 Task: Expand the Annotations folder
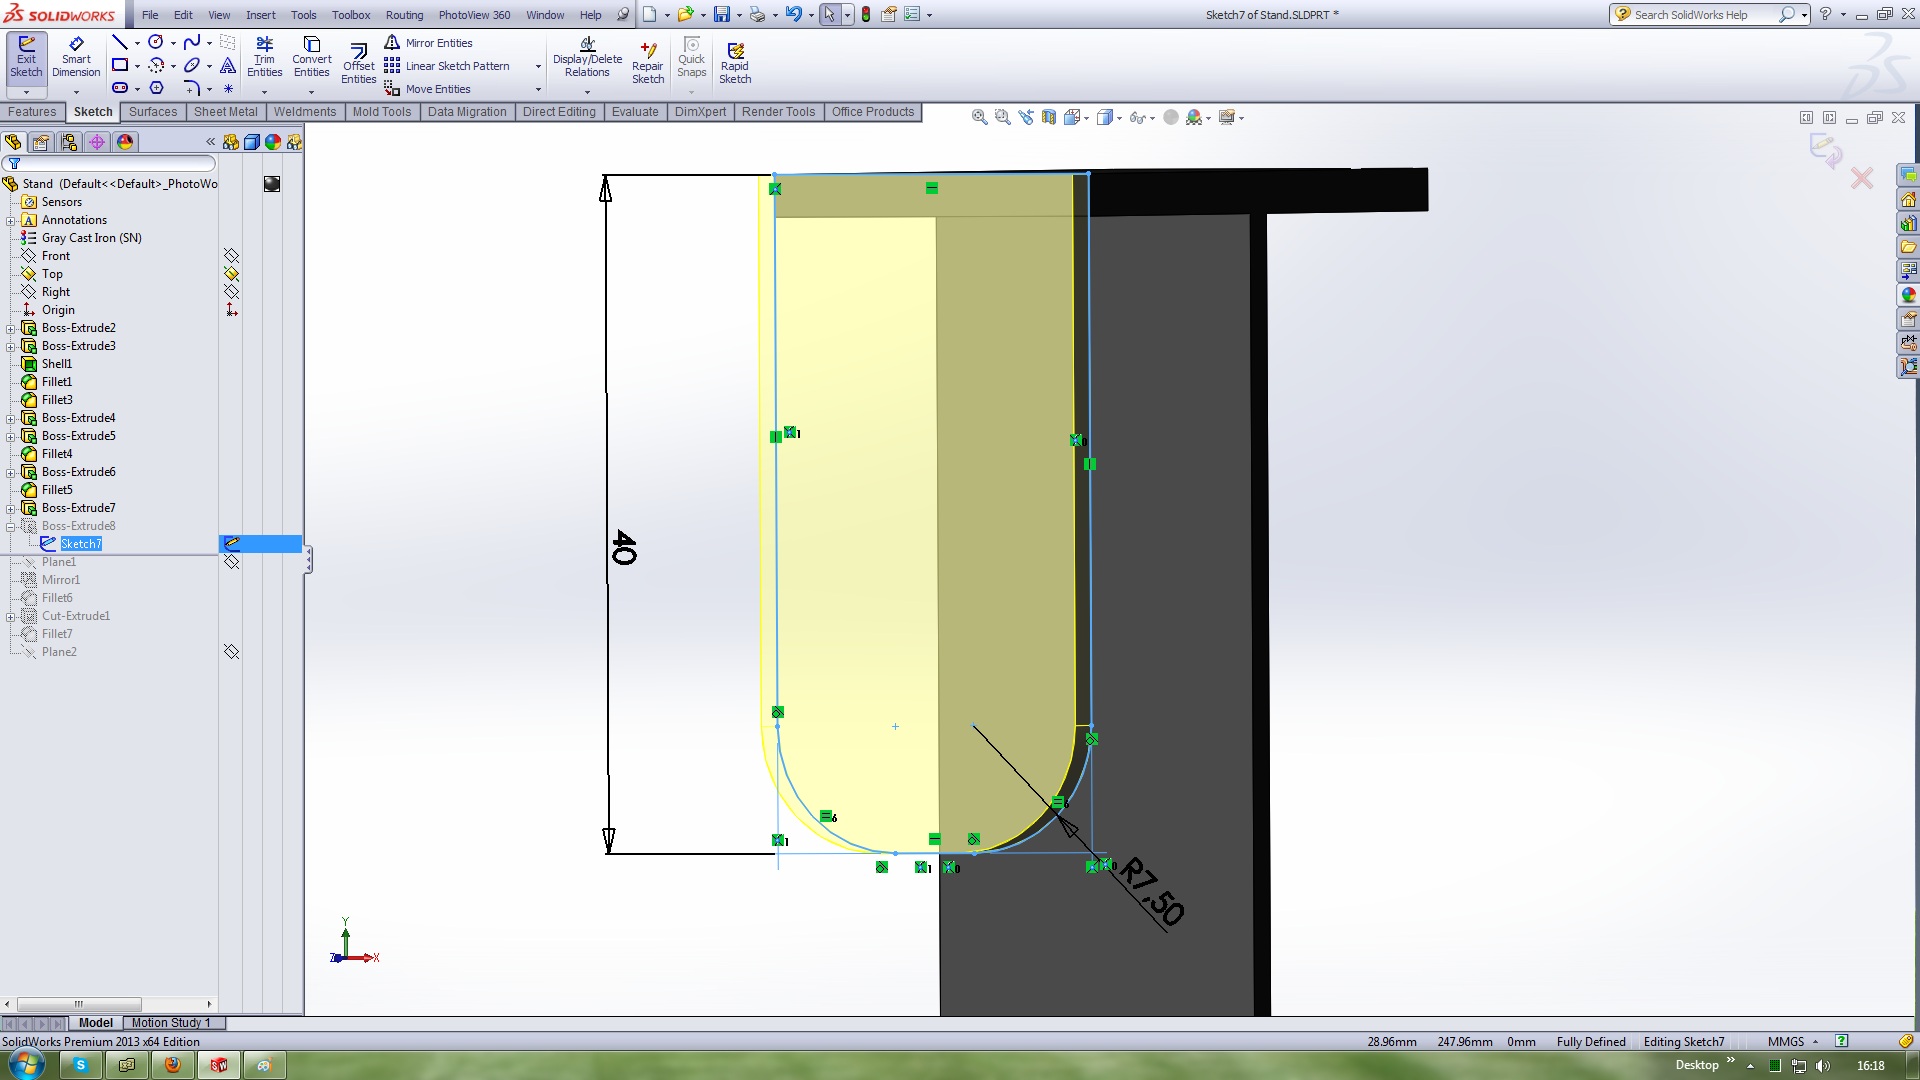(x=11, y=220)
